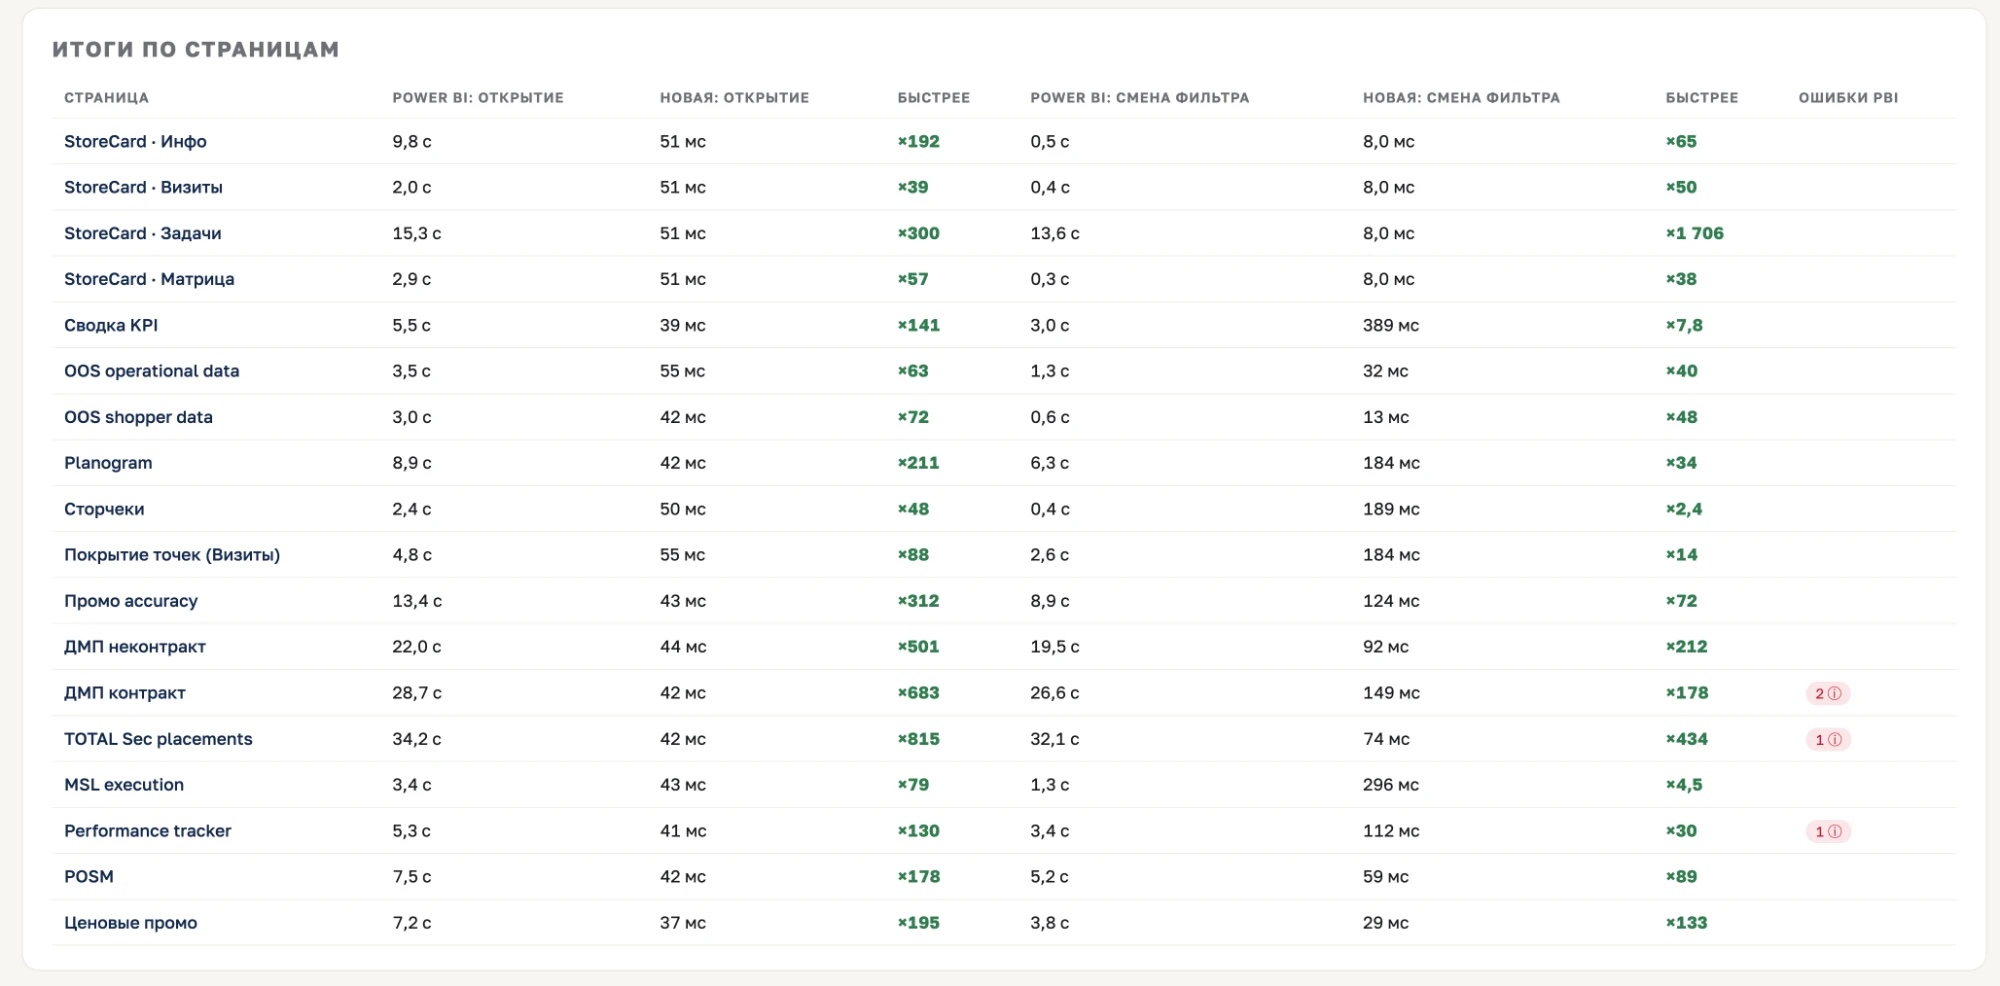Select the StoreCard · Инфо row name
2000x986 pixels.
[135, 141]
